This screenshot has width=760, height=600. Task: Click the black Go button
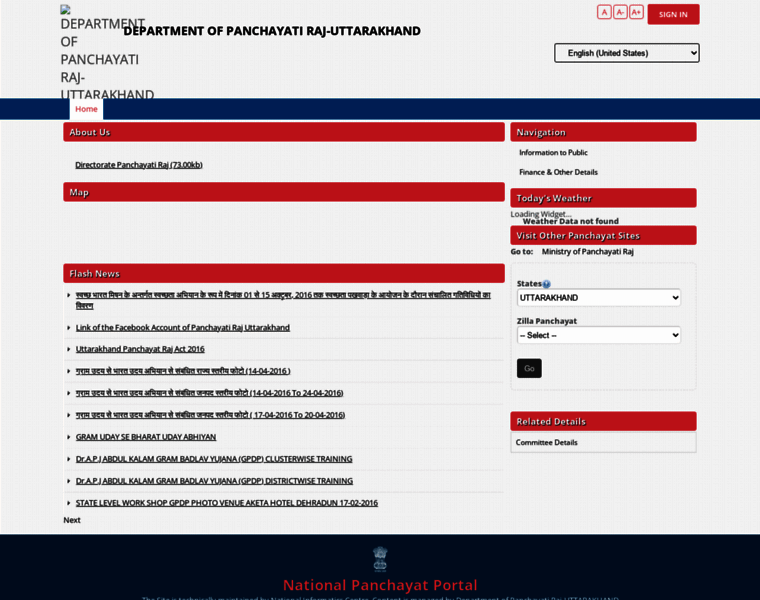click(529, 368)
